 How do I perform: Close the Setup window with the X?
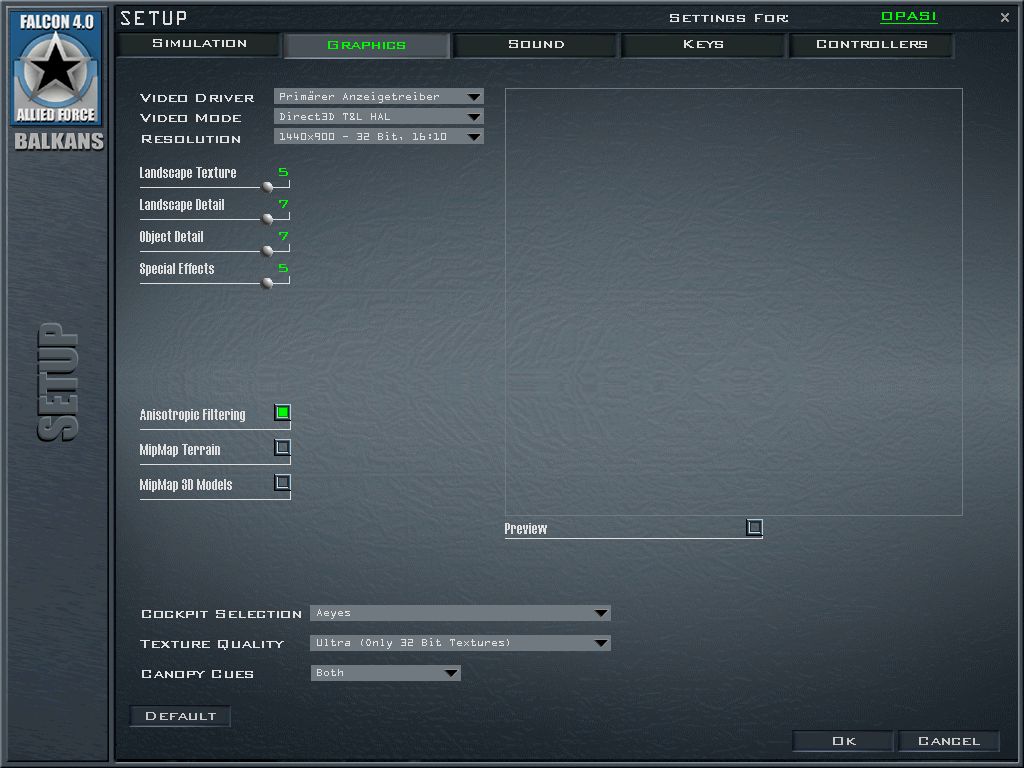click(x=1004, y=18)
